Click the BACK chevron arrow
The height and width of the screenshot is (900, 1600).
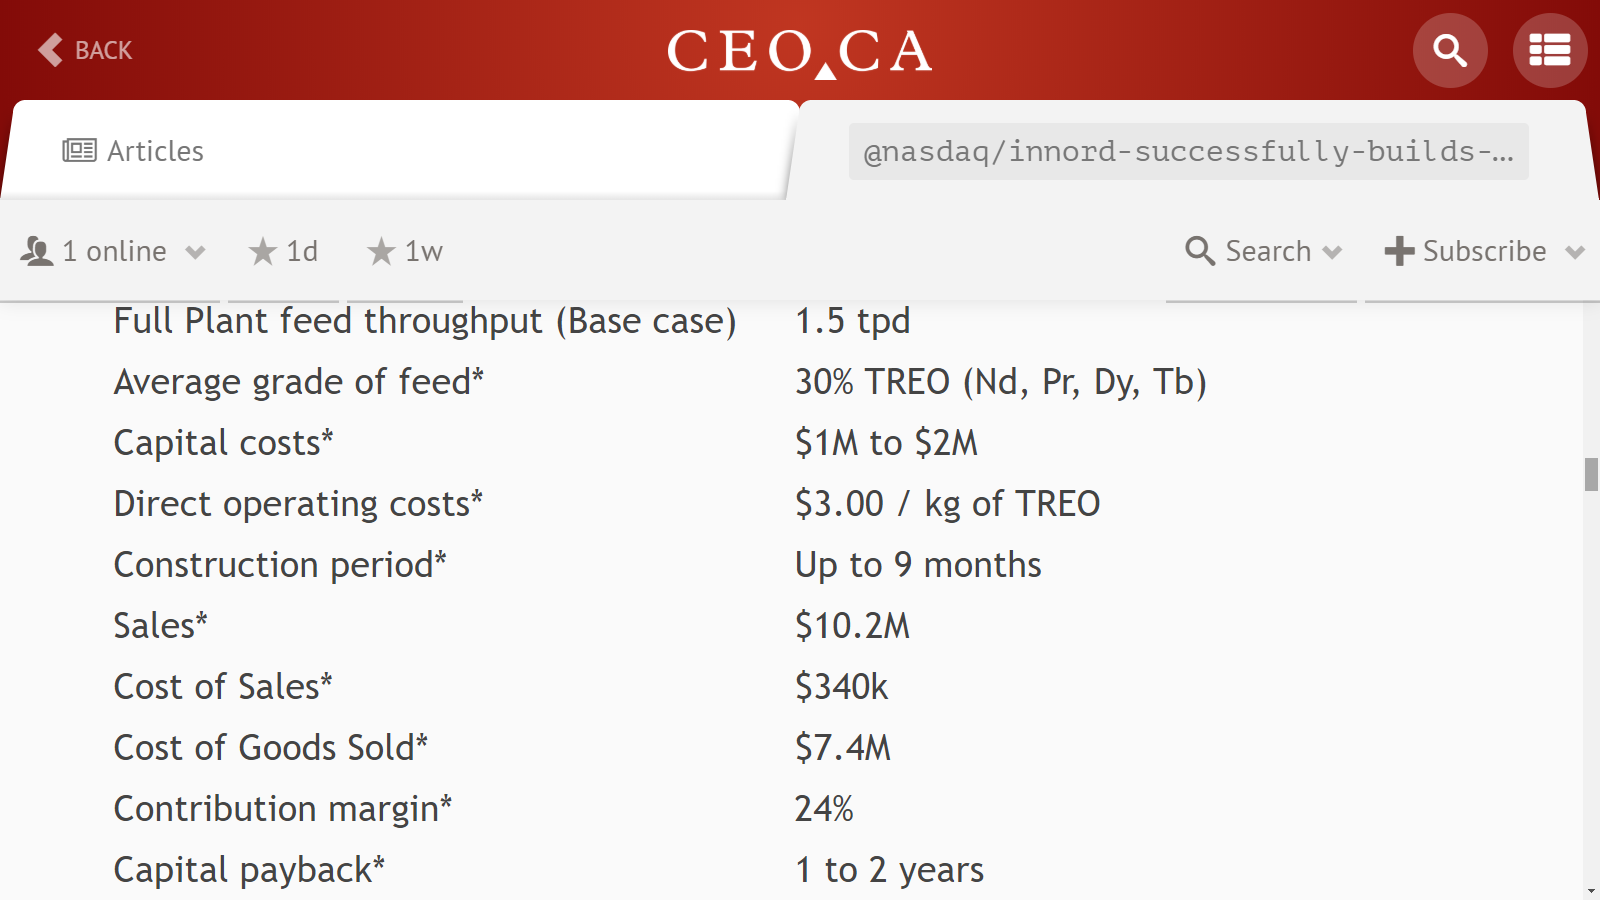50,50
